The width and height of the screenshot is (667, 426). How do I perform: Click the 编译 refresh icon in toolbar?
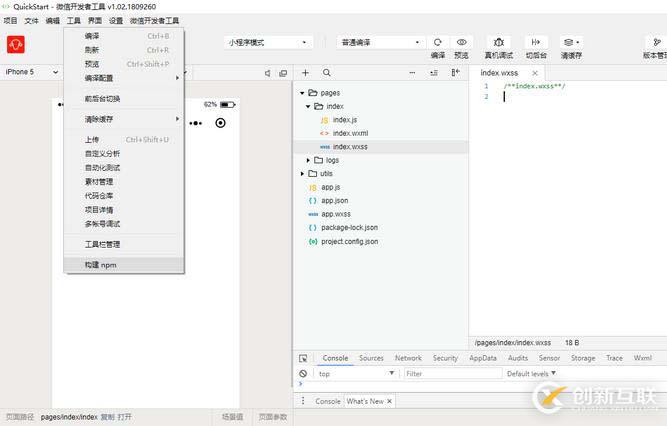[438, 42]
